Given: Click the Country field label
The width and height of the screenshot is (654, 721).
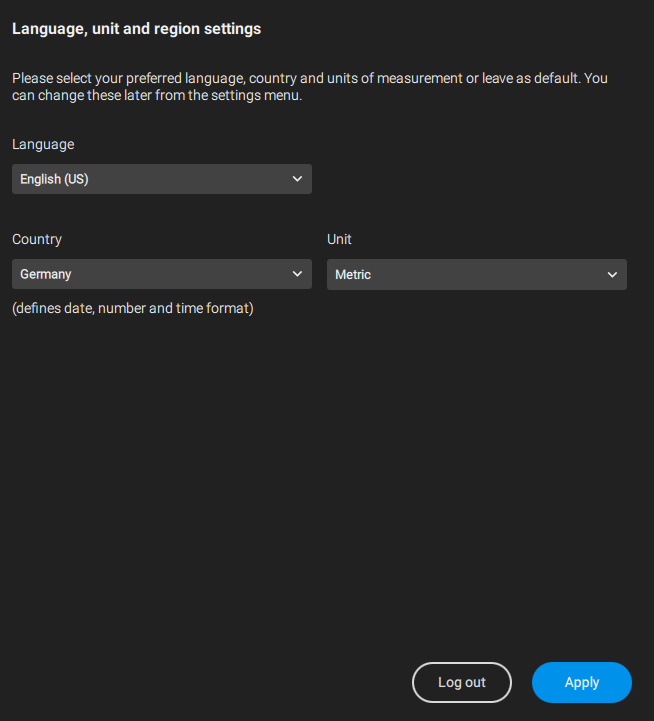Looking at the screenshot, I should point(37,239).
